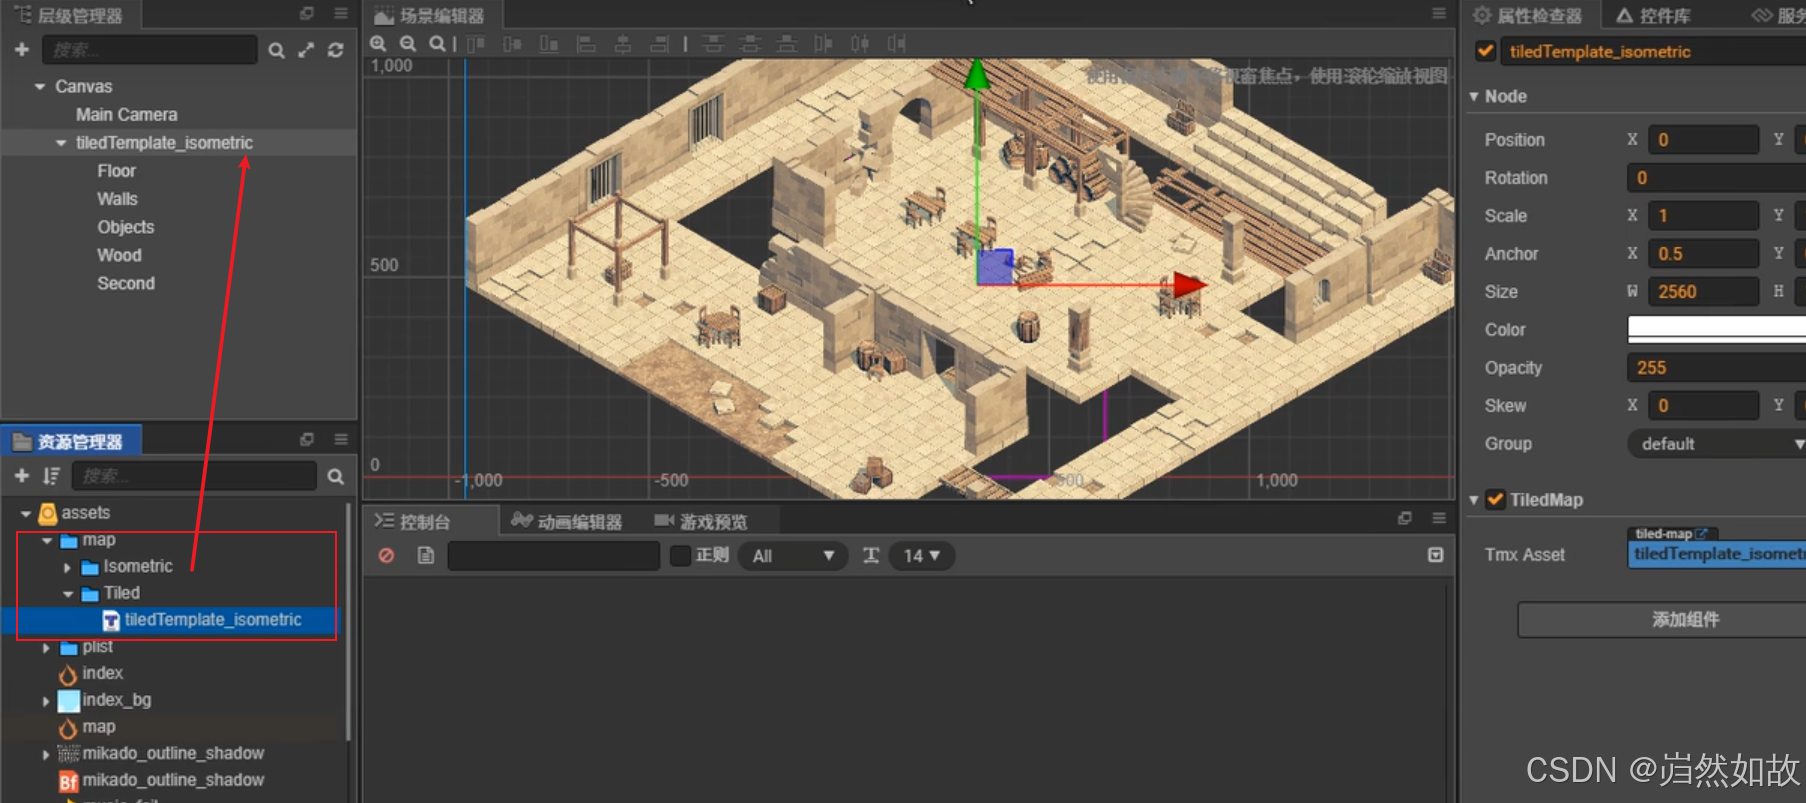Click the Color swatch in Node properties
This screenshot has height=803, width=1806.
[x=1717, y=329]
